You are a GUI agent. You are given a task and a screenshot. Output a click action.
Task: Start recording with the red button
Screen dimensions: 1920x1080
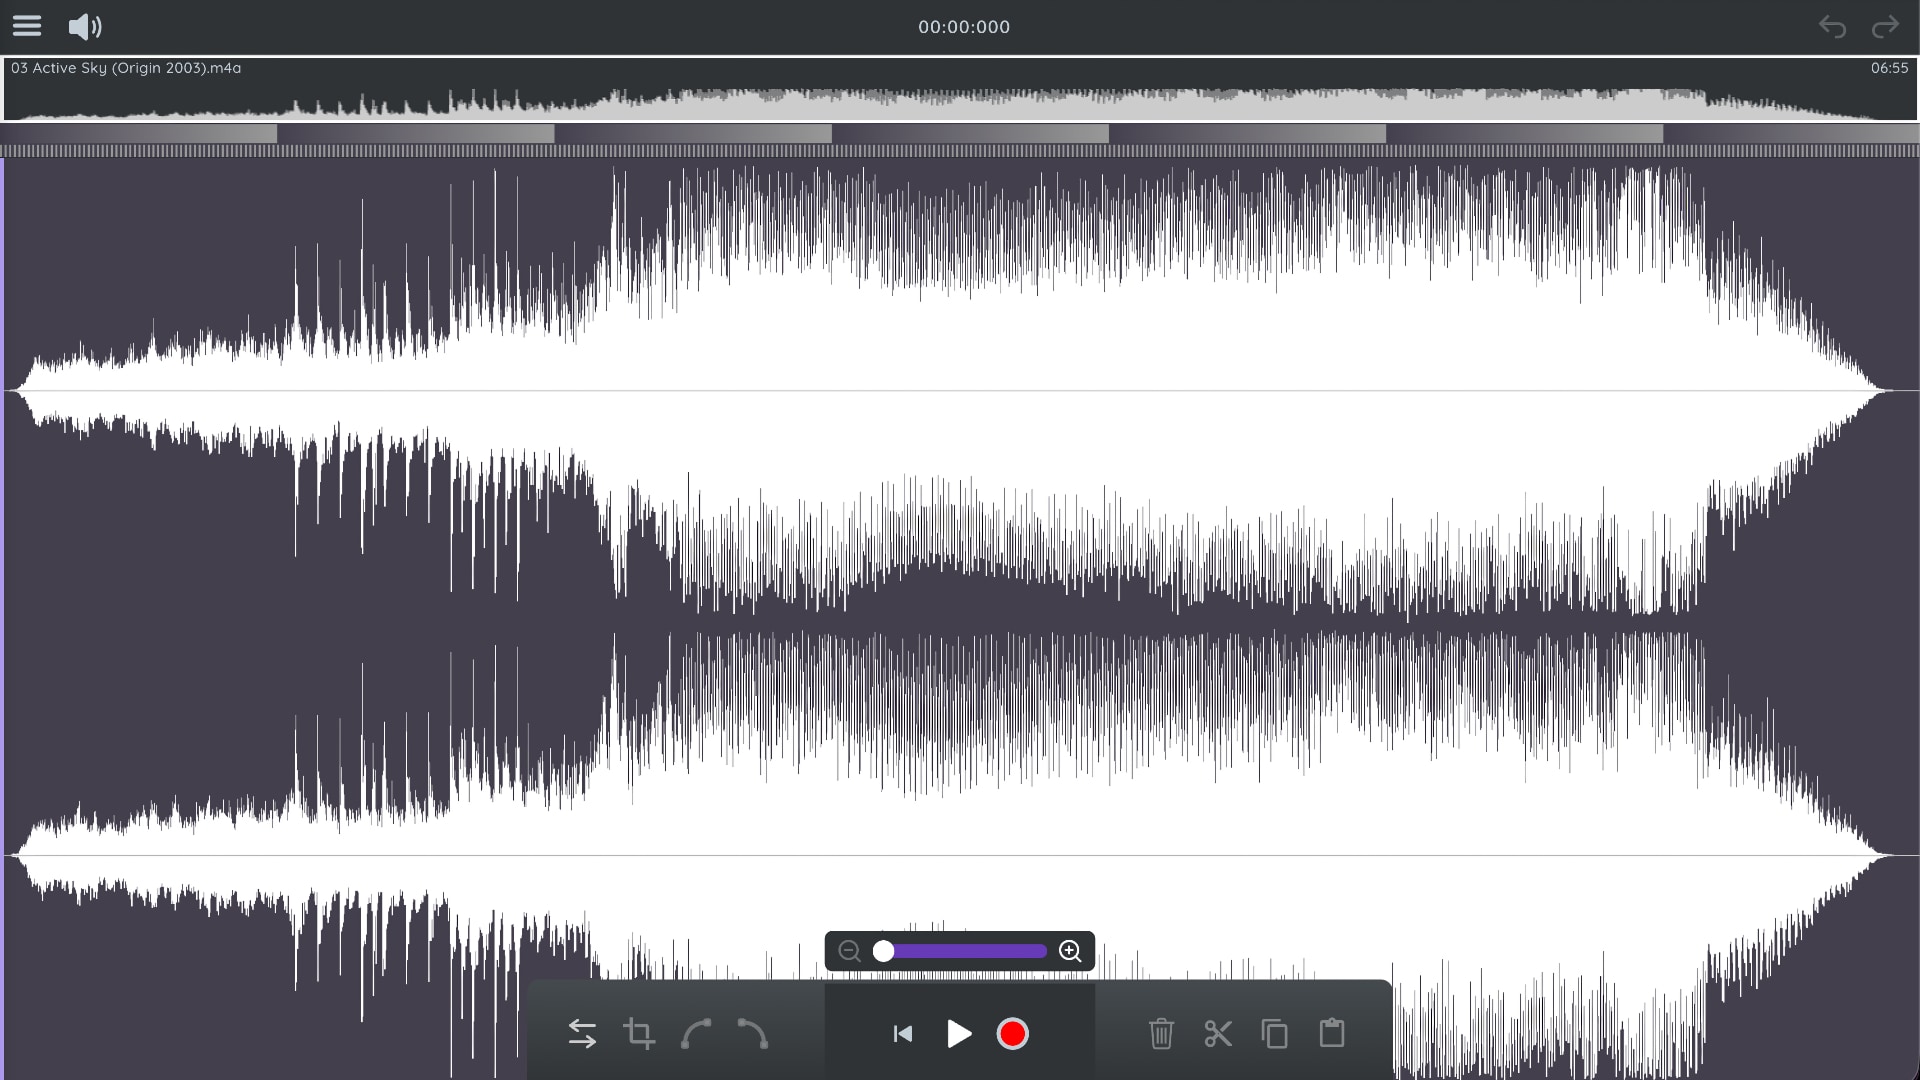(x=1013, y=1034)
